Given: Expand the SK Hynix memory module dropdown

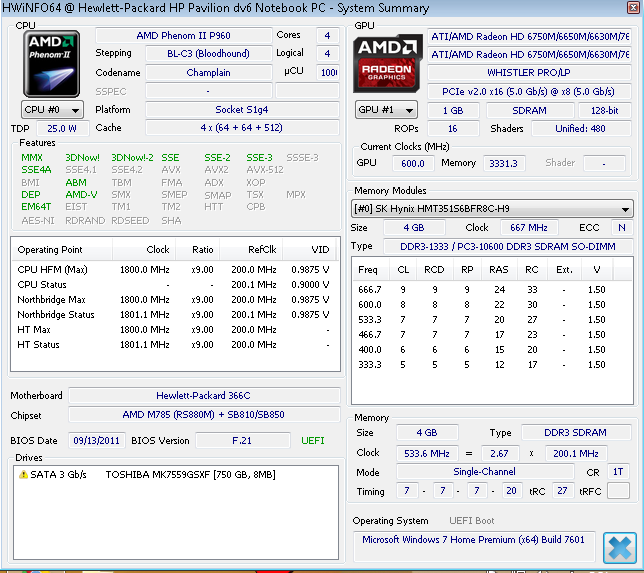Looking at the screenshot, I should [x=492, y=209].
